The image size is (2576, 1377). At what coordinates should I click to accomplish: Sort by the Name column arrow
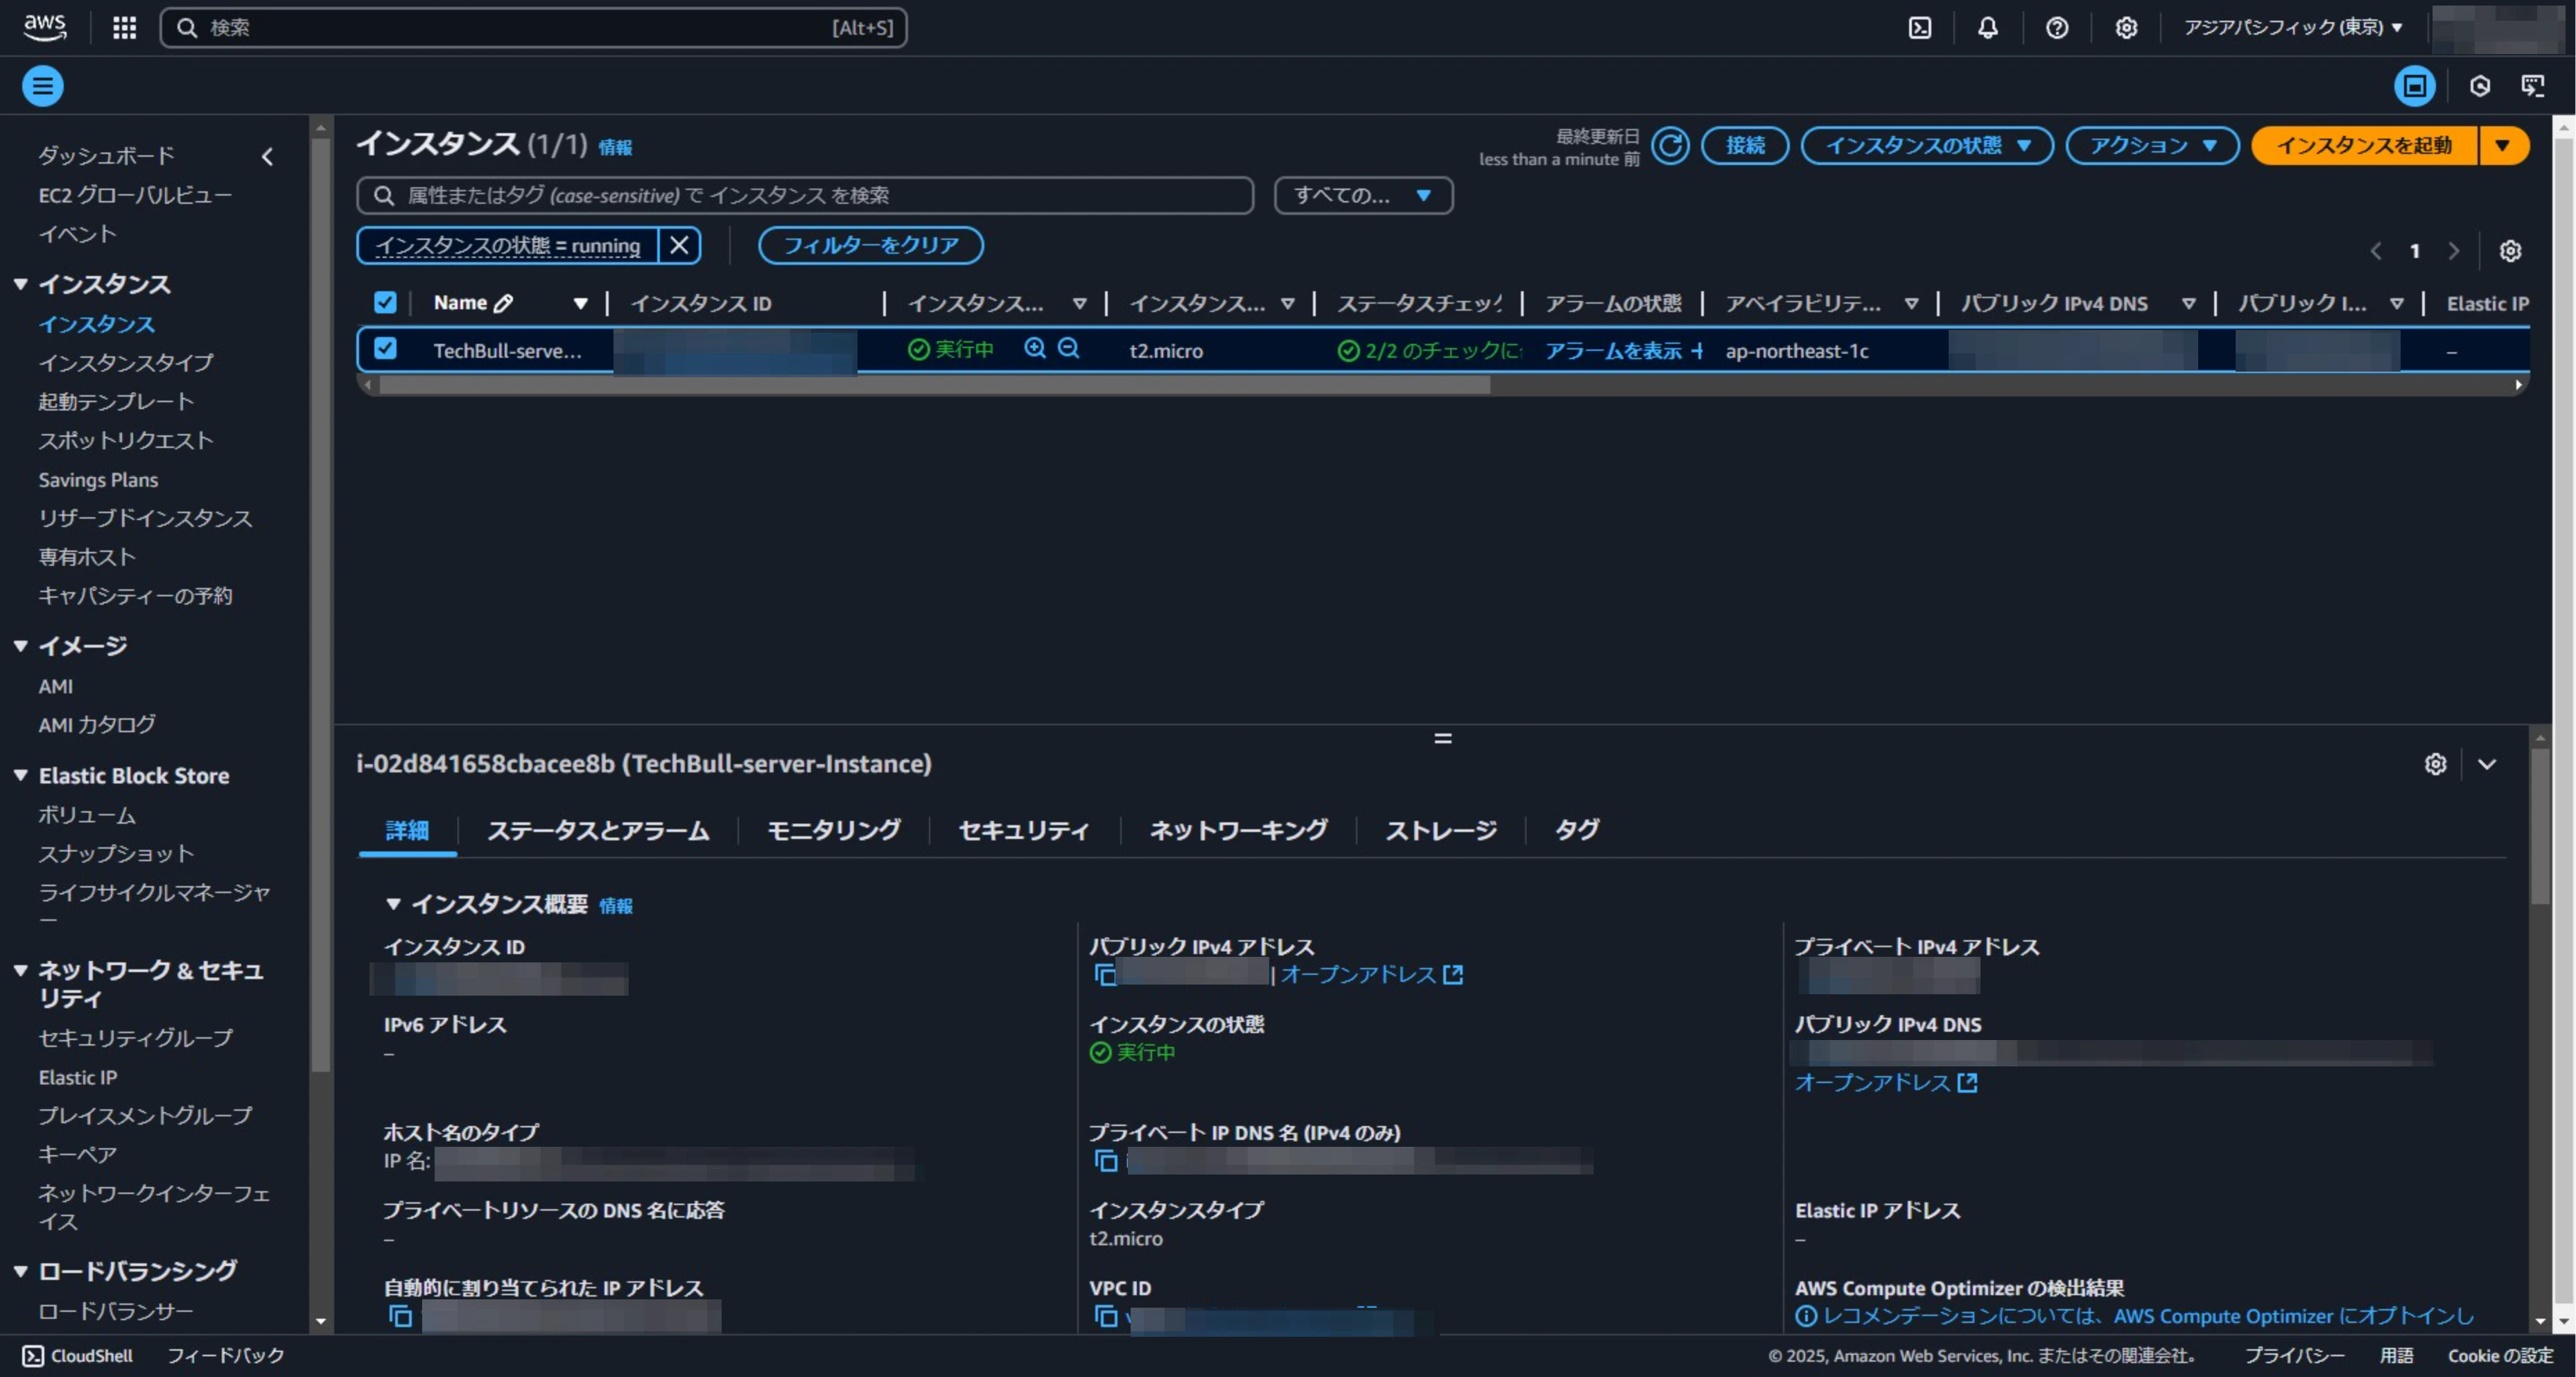tap(580, 303)
